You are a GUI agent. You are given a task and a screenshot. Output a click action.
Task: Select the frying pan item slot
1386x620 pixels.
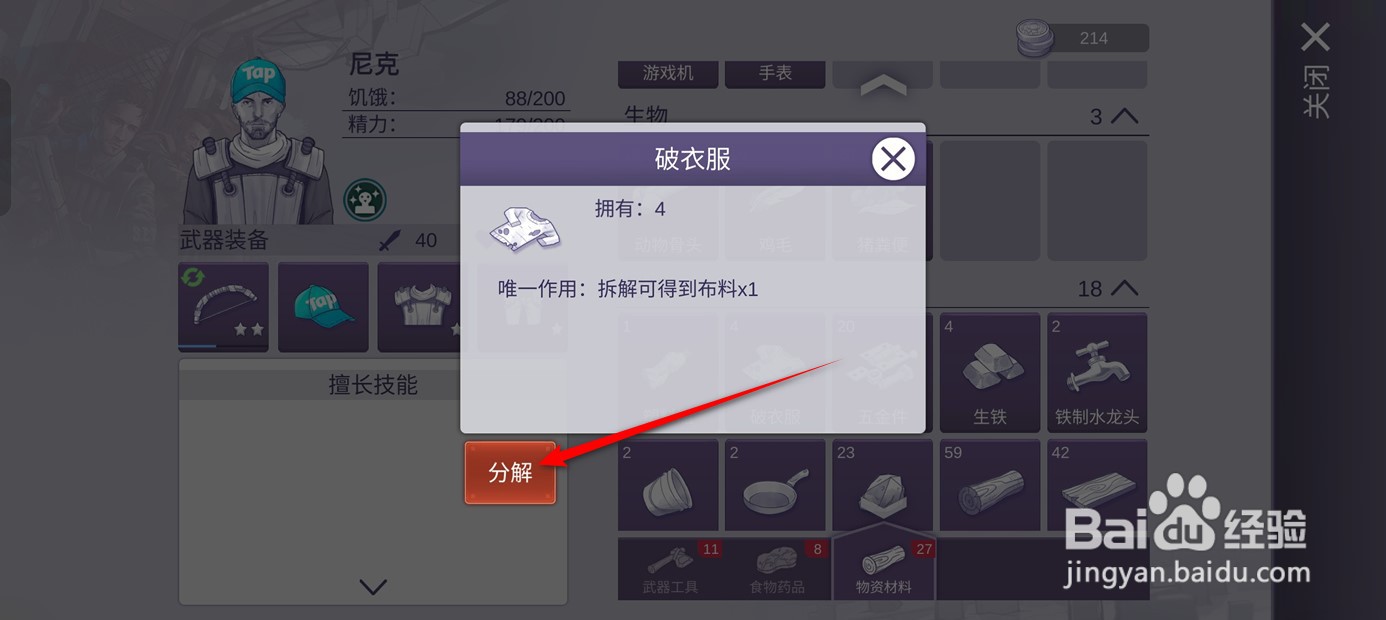[x=775, y=485]
